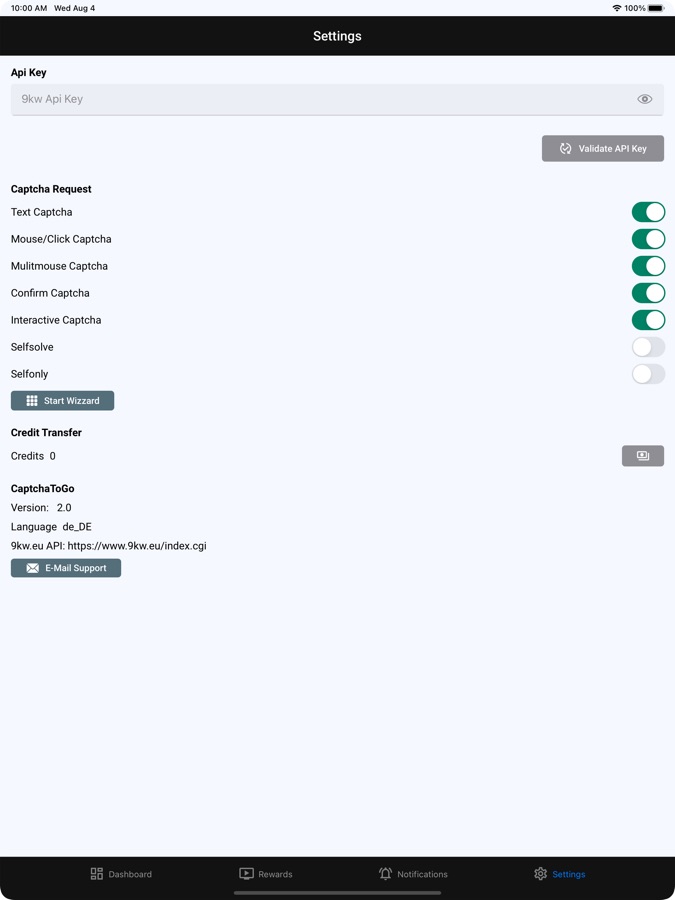
Task: Focus the 9kw Api Key field
Action: coord(320,99)
